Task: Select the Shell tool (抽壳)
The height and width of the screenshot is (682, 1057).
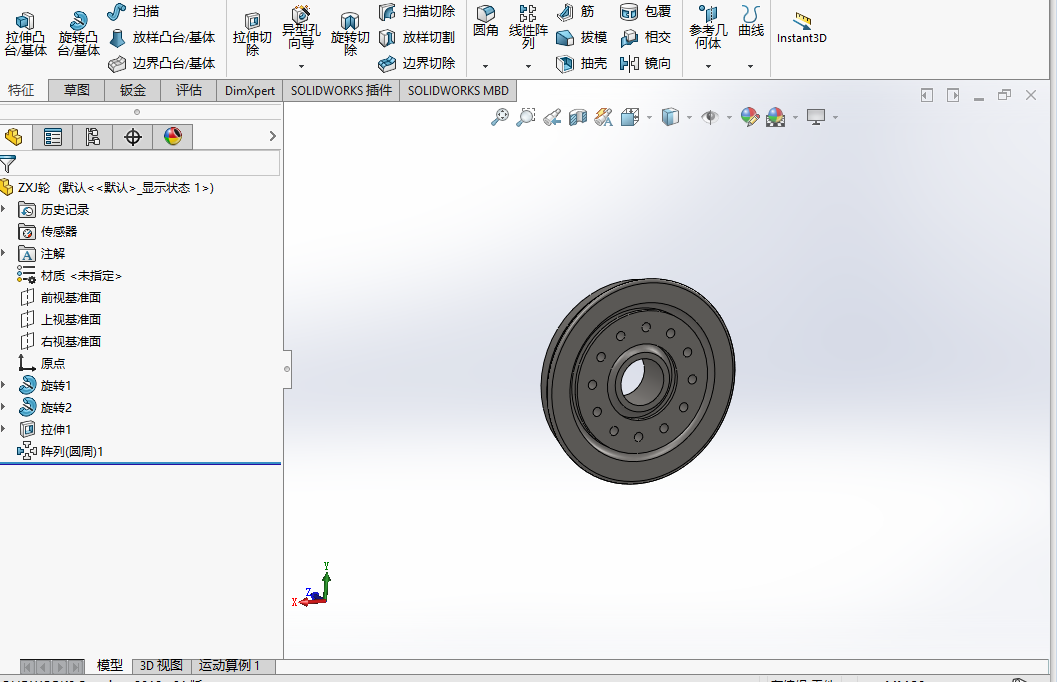Action: click(x=582, y=63)
